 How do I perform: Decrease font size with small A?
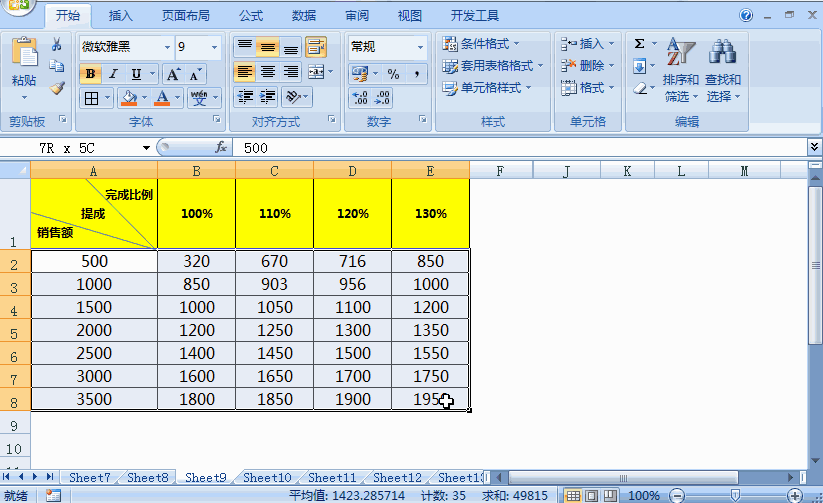point(195,74)
